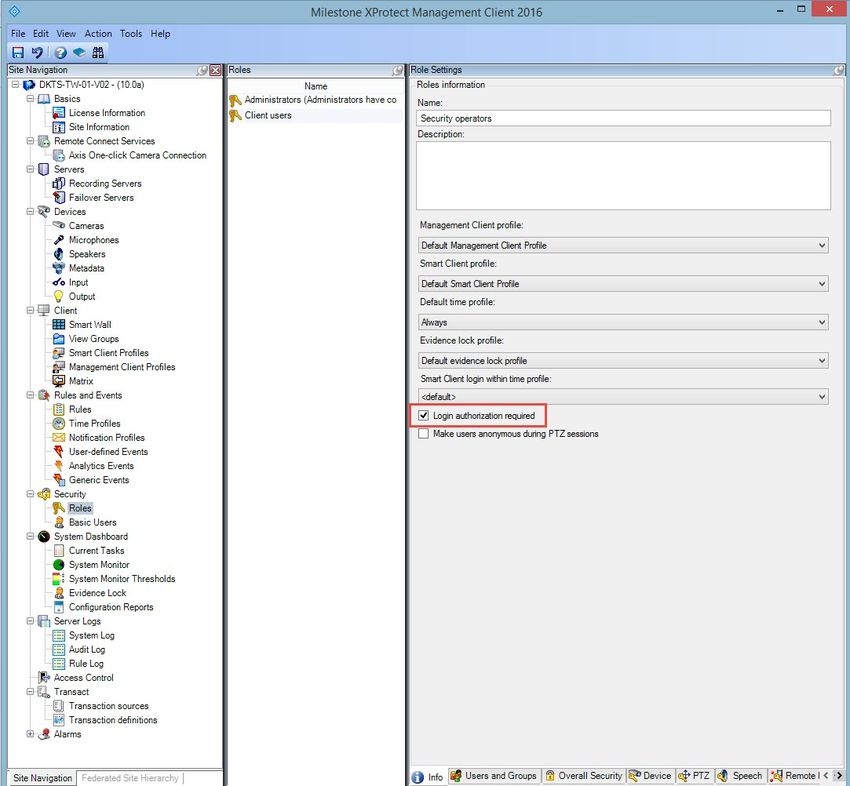Select the Access Control icon
This screenshot has height=786, width=850.
(44, 678)
